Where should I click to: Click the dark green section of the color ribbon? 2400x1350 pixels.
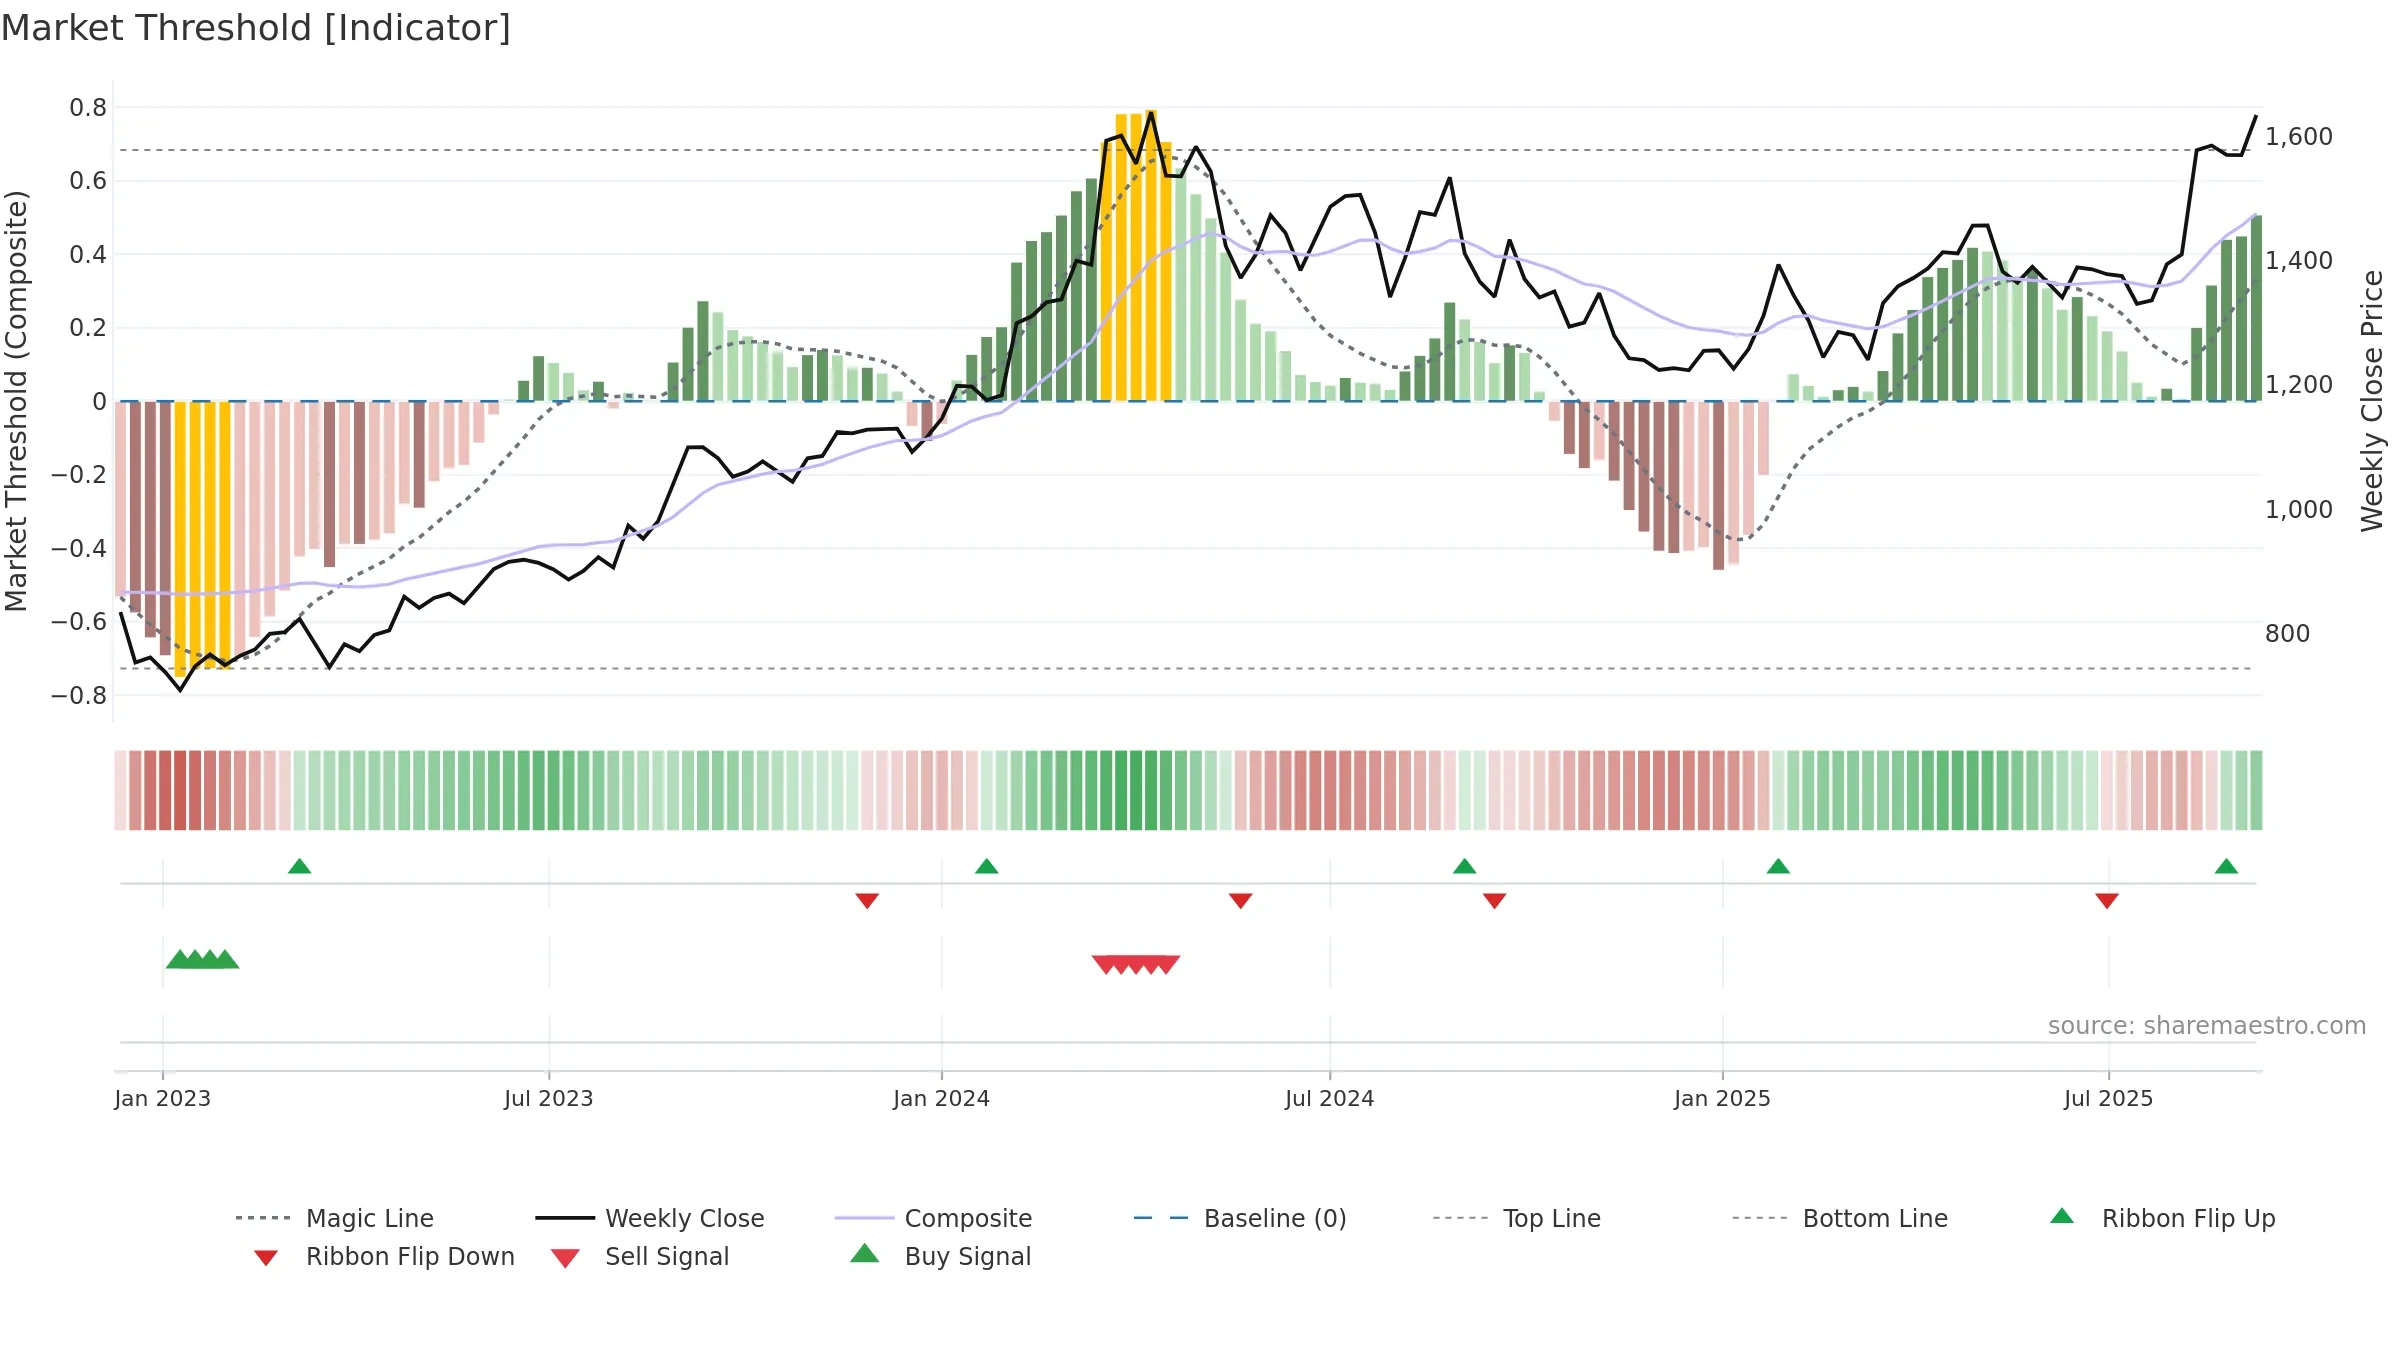(1136, 790)
